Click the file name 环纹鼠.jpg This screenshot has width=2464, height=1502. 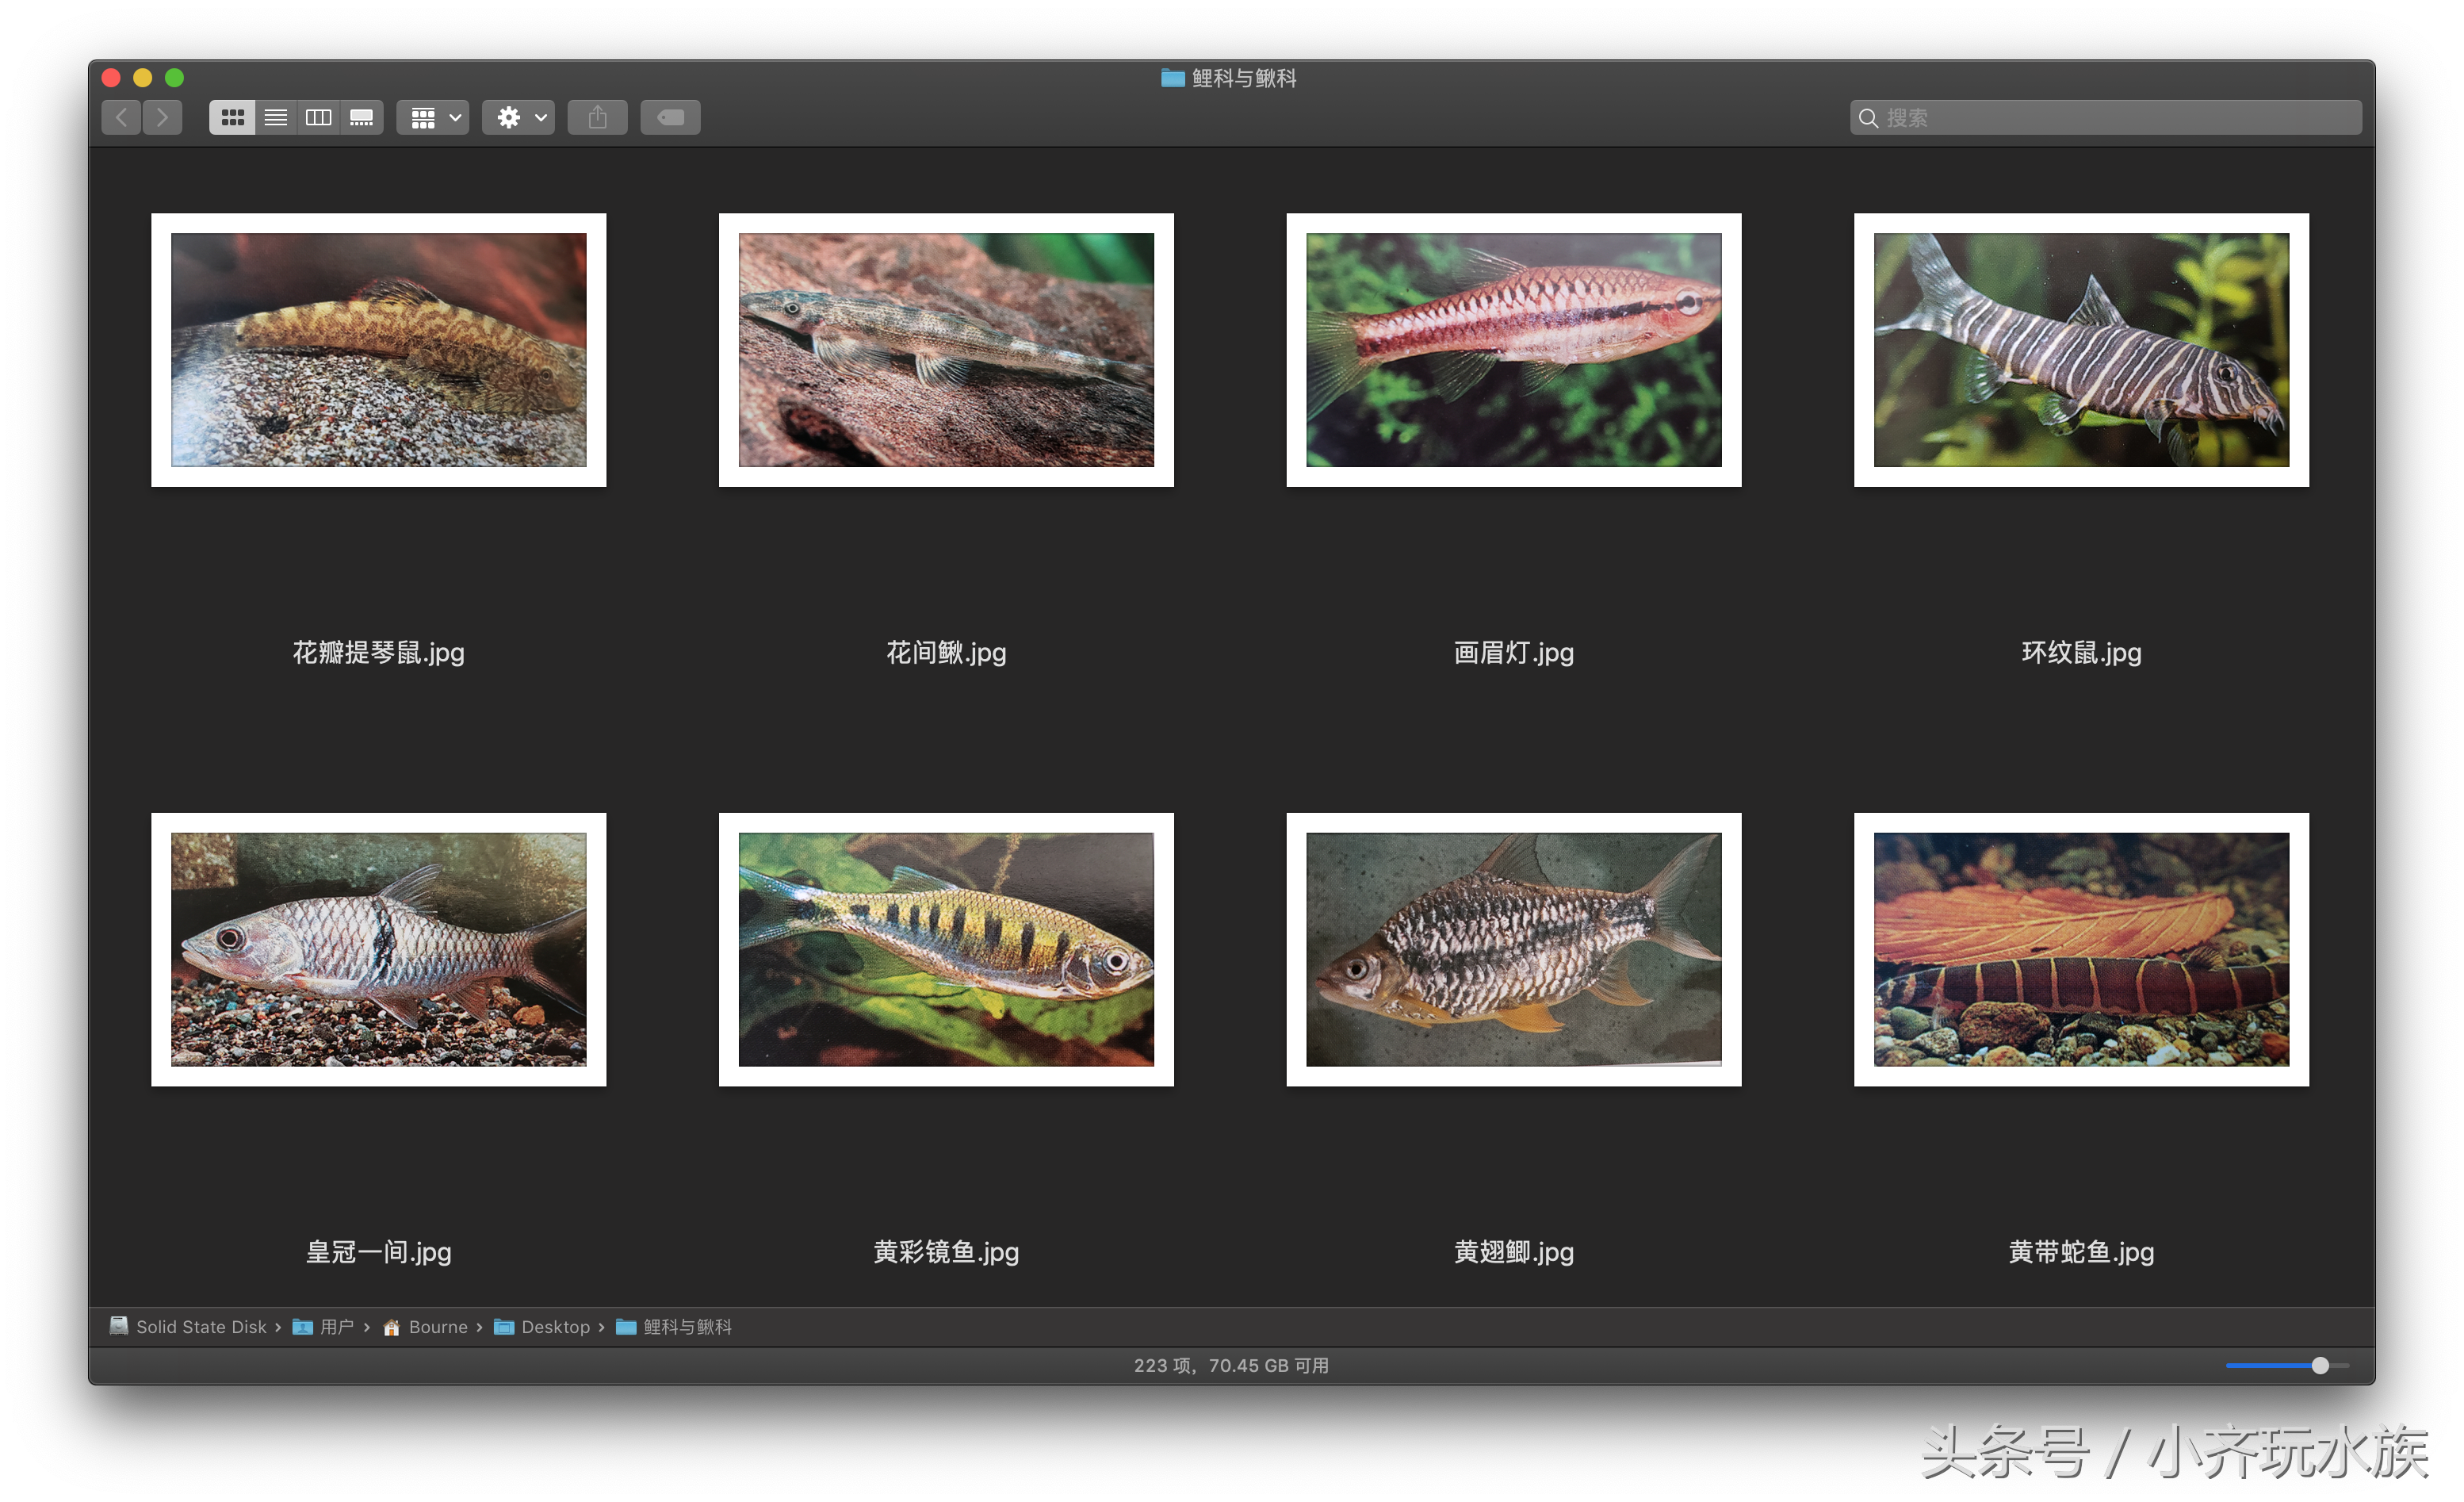coord(2082,653)
